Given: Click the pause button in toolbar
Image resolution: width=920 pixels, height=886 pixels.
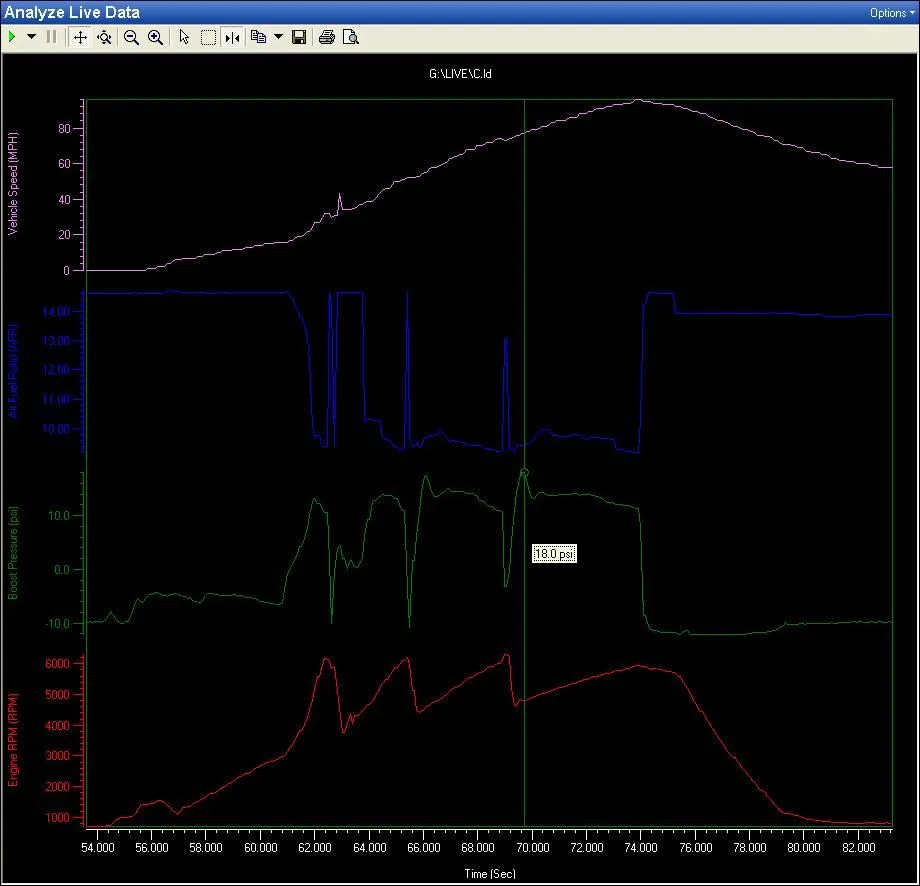Looking at the screenshot, I should pos(51,37).
